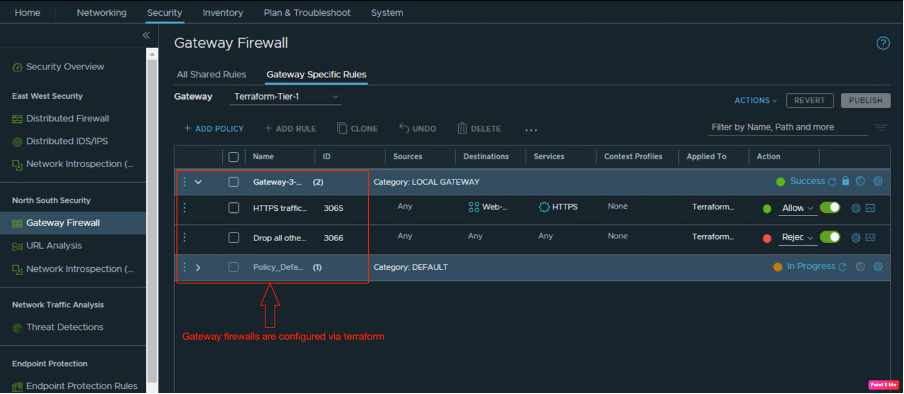The height and width of the screenshot is (394, 904).
Task: Open help via question mark icon
Action: click(x=883, y=43)
